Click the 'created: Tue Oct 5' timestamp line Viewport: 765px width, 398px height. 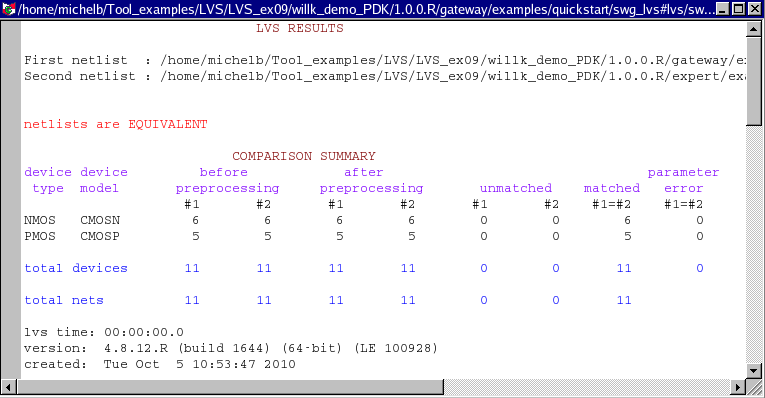coord(160,364)
